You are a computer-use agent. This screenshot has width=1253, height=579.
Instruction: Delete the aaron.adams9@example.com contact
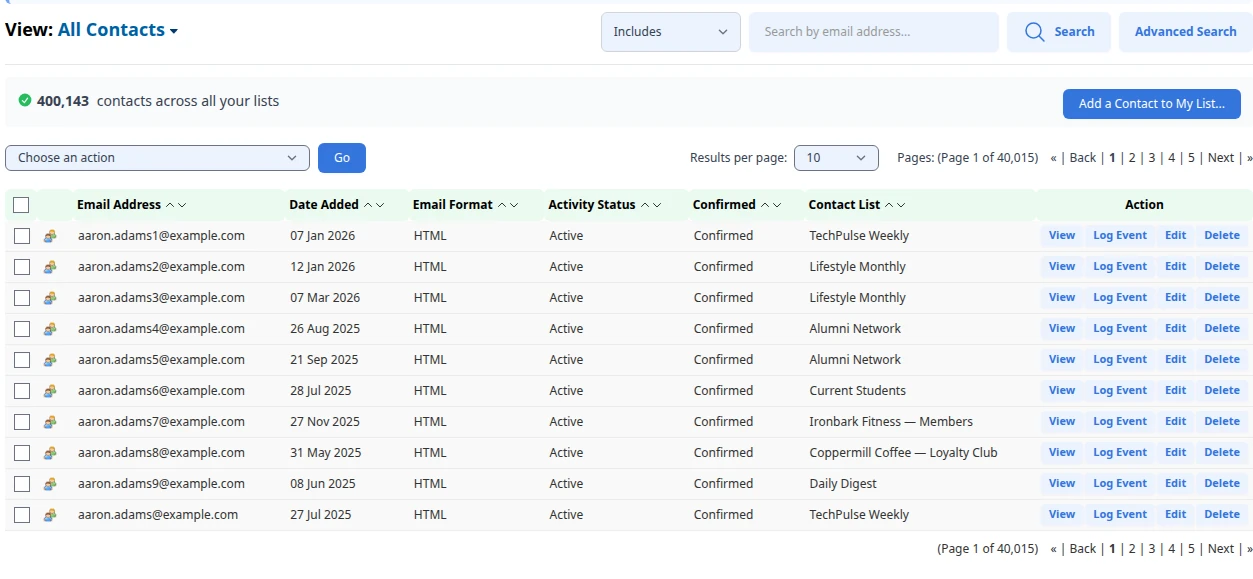pos(1221,484)
